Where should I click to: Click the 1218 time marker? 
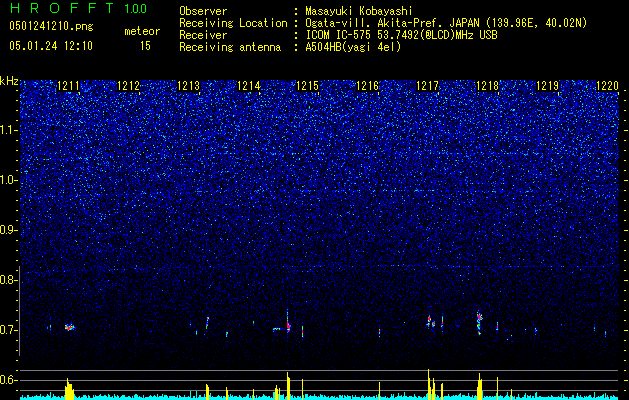pyautogui.click(x=487, y=86)
